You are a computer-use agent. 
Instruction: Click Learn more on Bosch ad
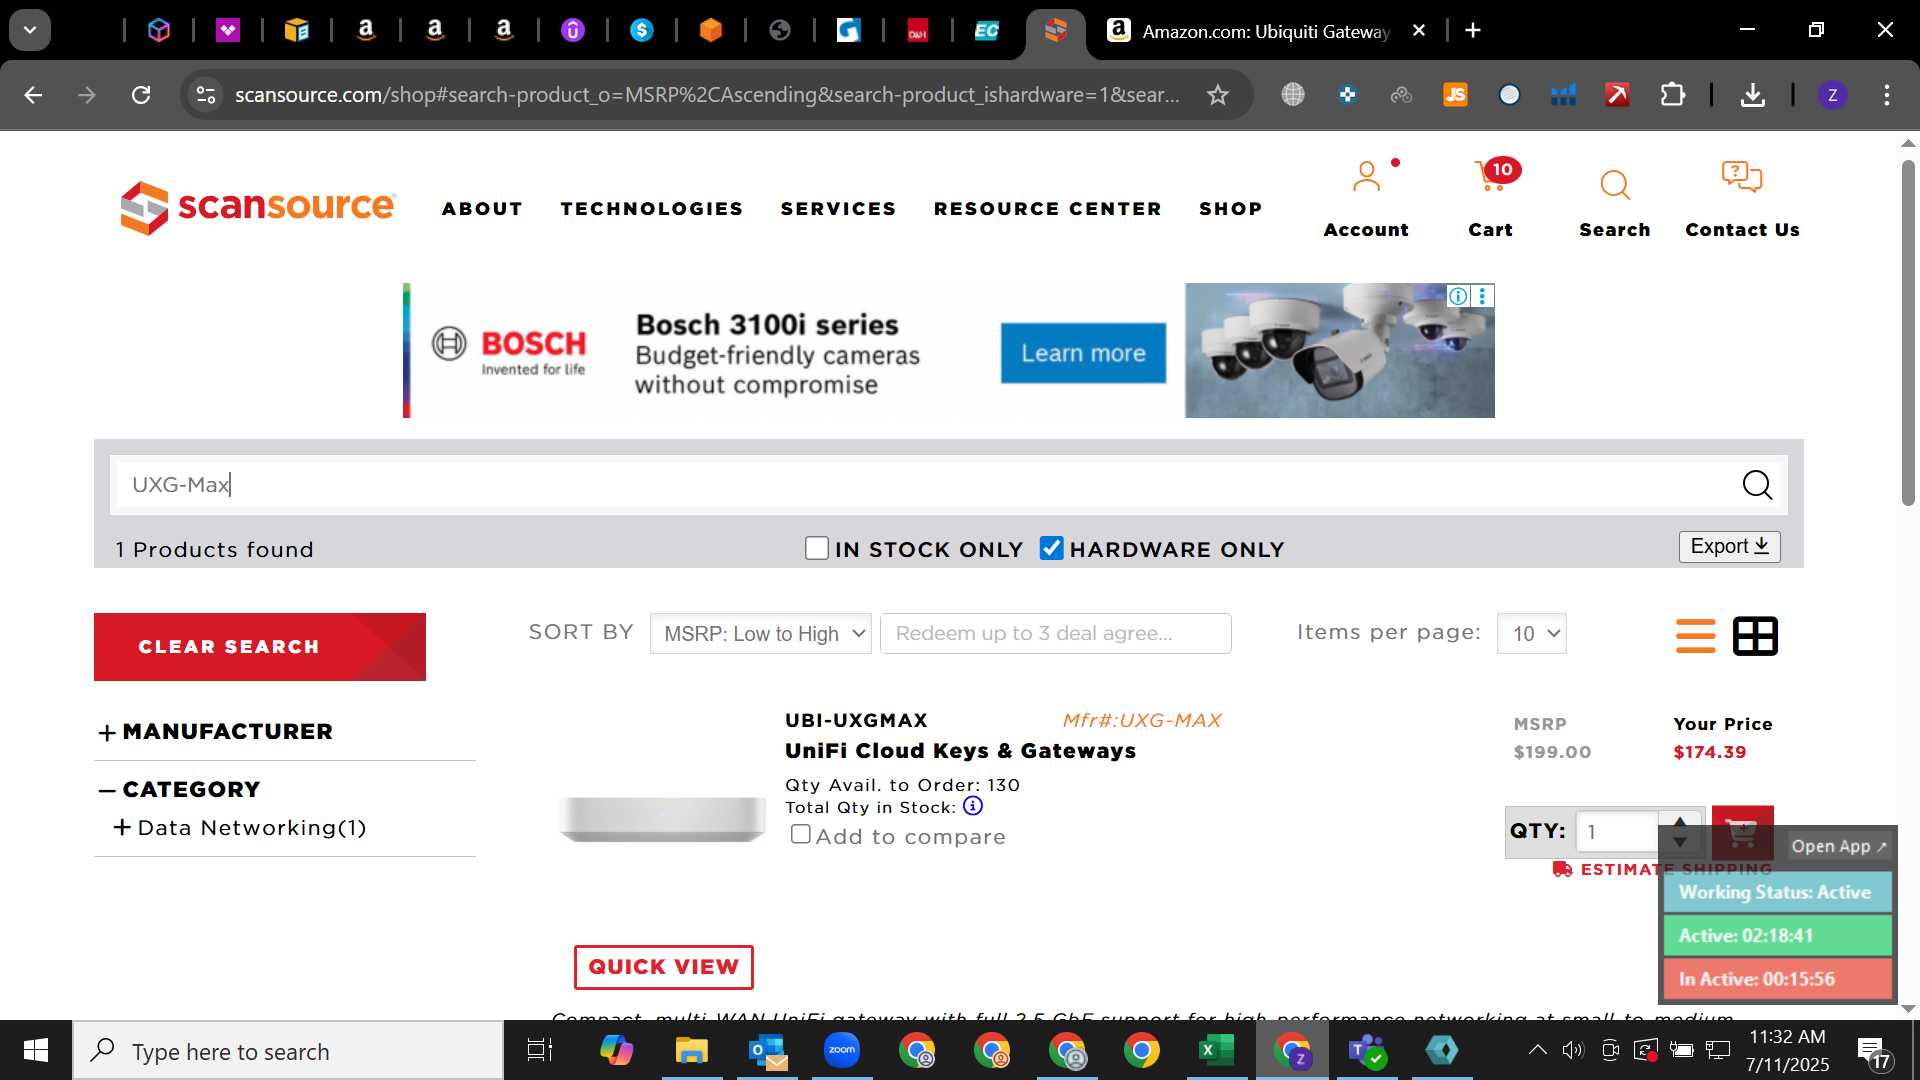pos(1083,353)
